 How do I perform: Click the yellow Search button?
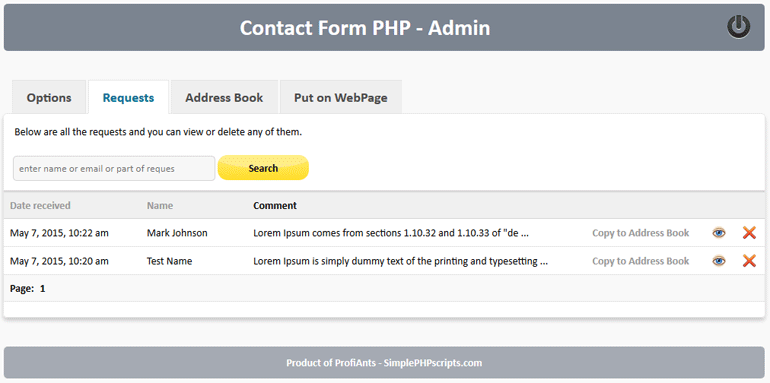(x=263, y=168)
